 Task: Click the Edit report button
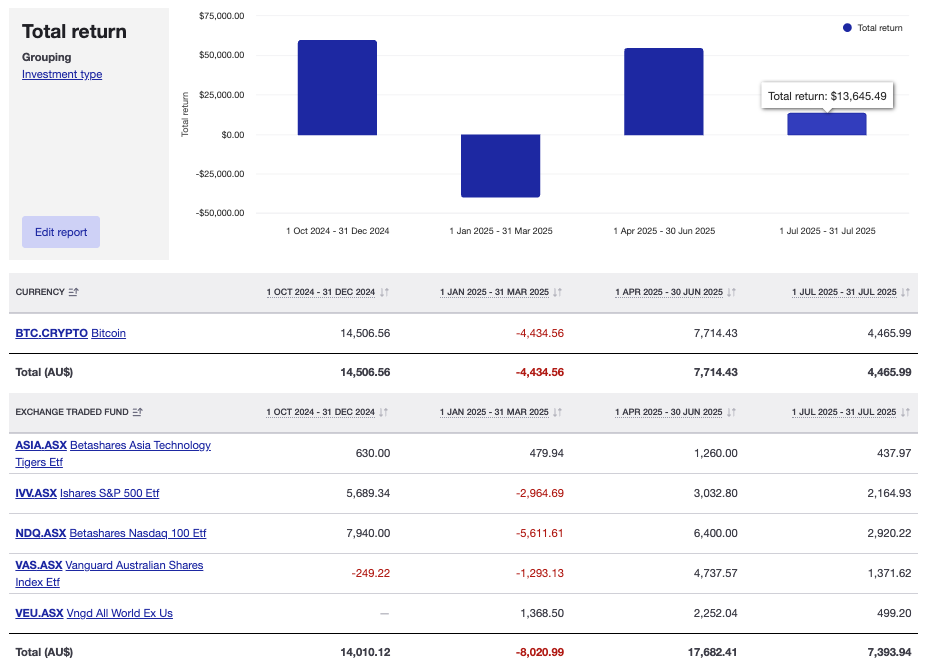coord(60,231)
